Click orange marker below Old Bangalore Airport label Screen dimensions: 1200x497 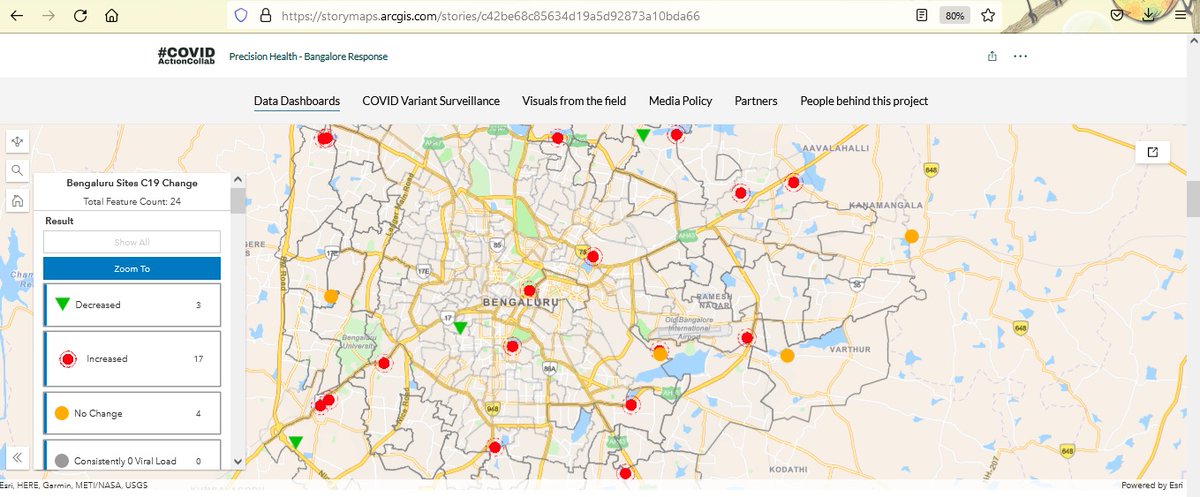click(660, 353)
